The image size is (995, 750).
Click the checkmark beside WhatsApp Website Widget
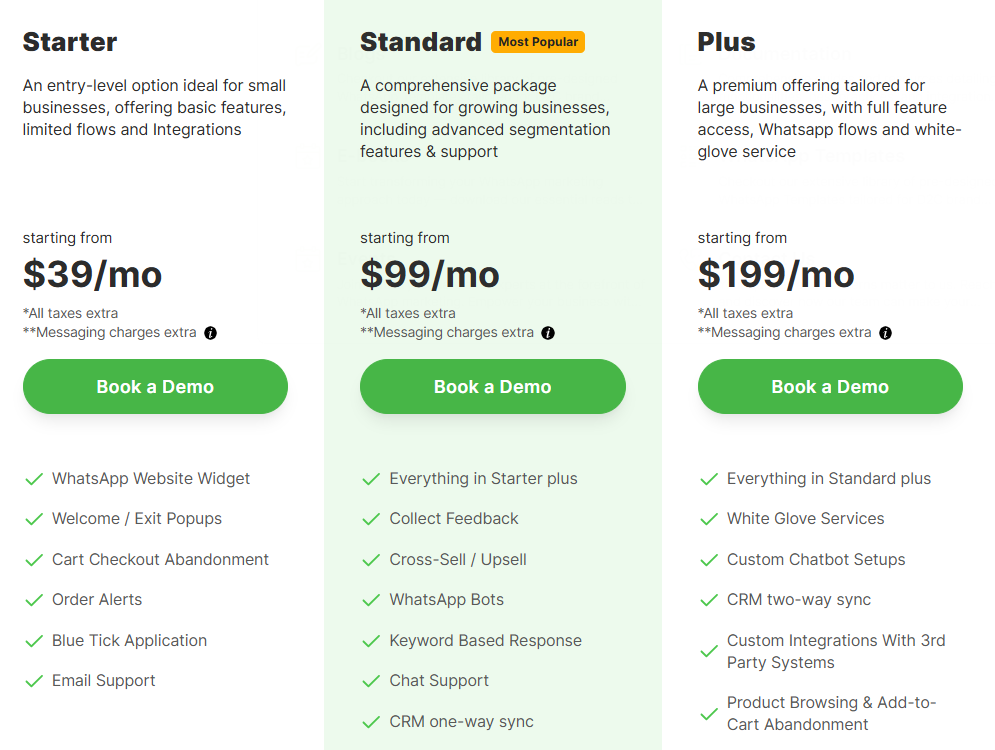32,478
